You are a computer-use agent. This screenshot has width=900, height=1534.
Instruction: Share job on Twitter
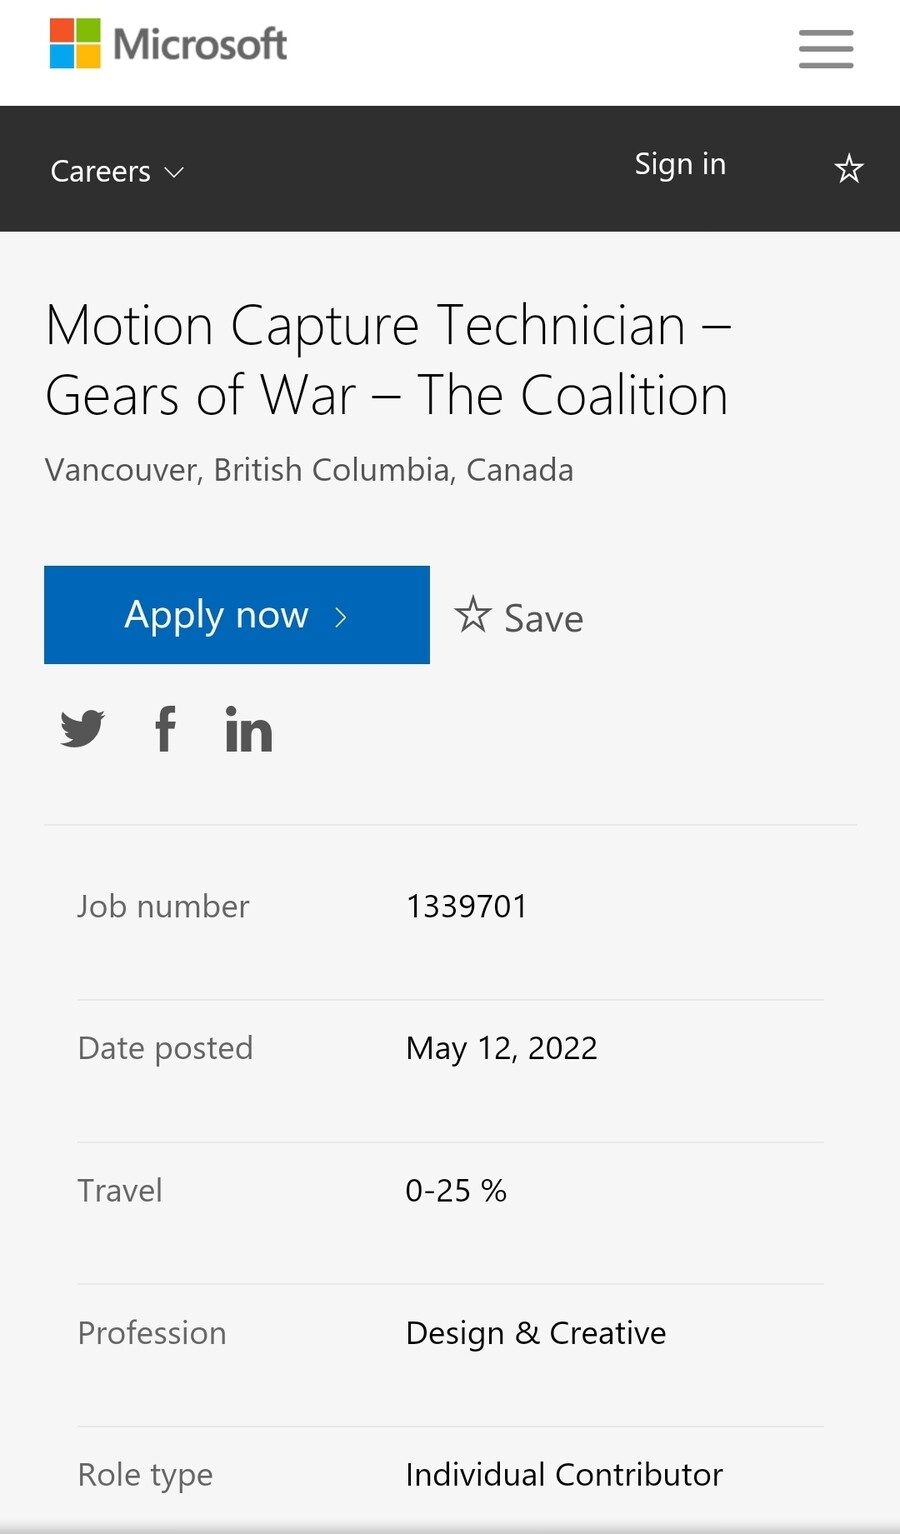click(x=82, y=728)
